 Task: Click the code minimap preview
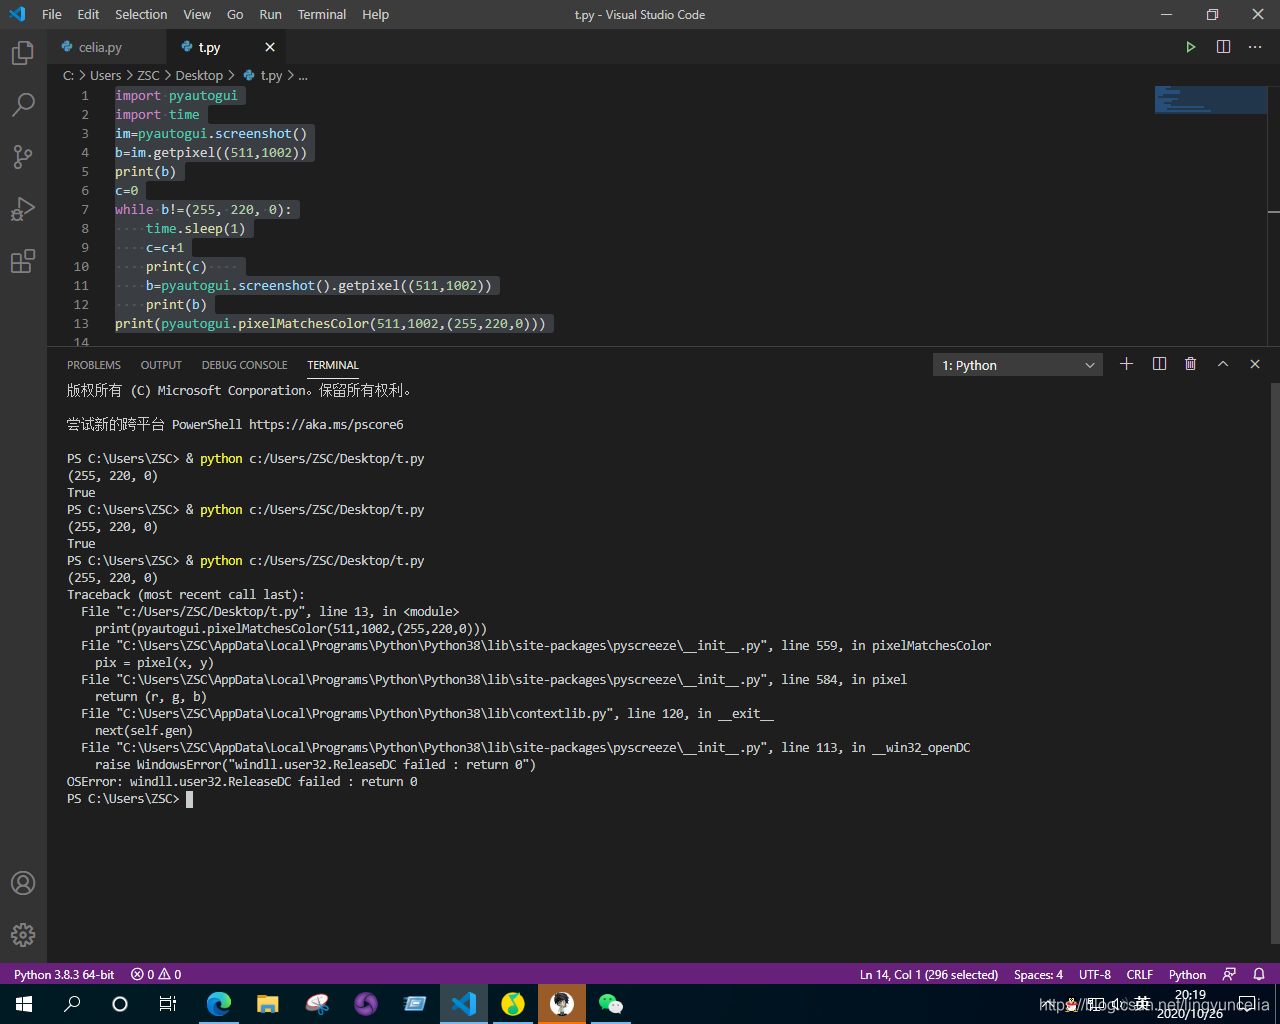(x=1210, y=100)
